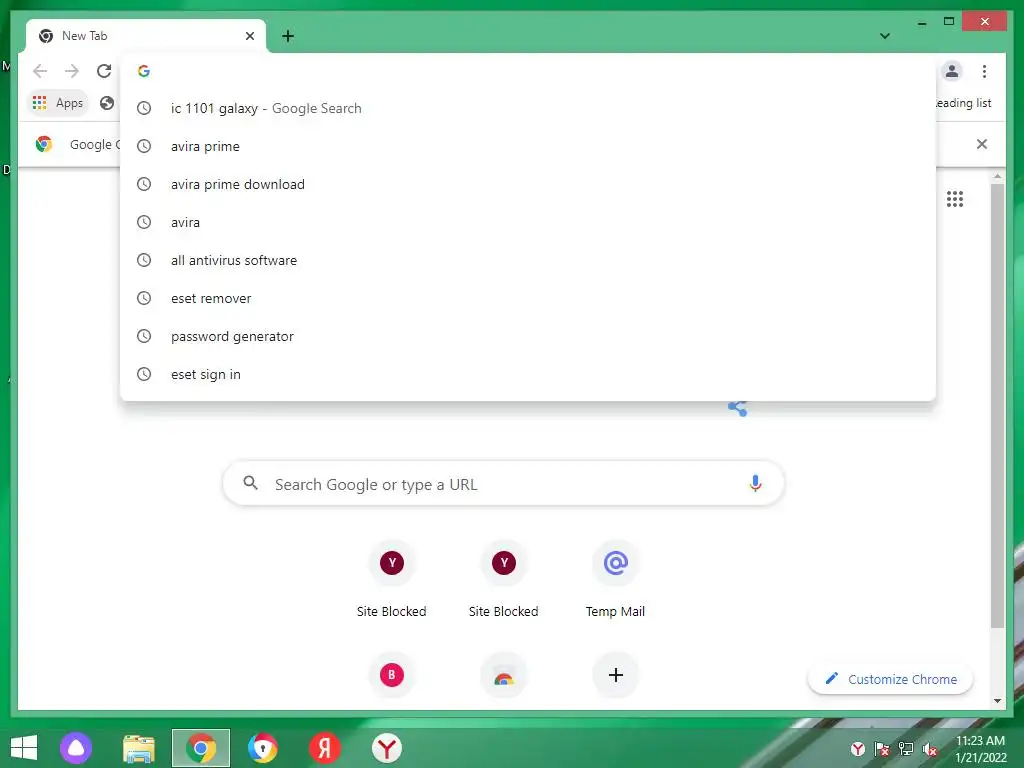
Task: Open the second Site Blocked shortcut
Action: tap(504, 581)
